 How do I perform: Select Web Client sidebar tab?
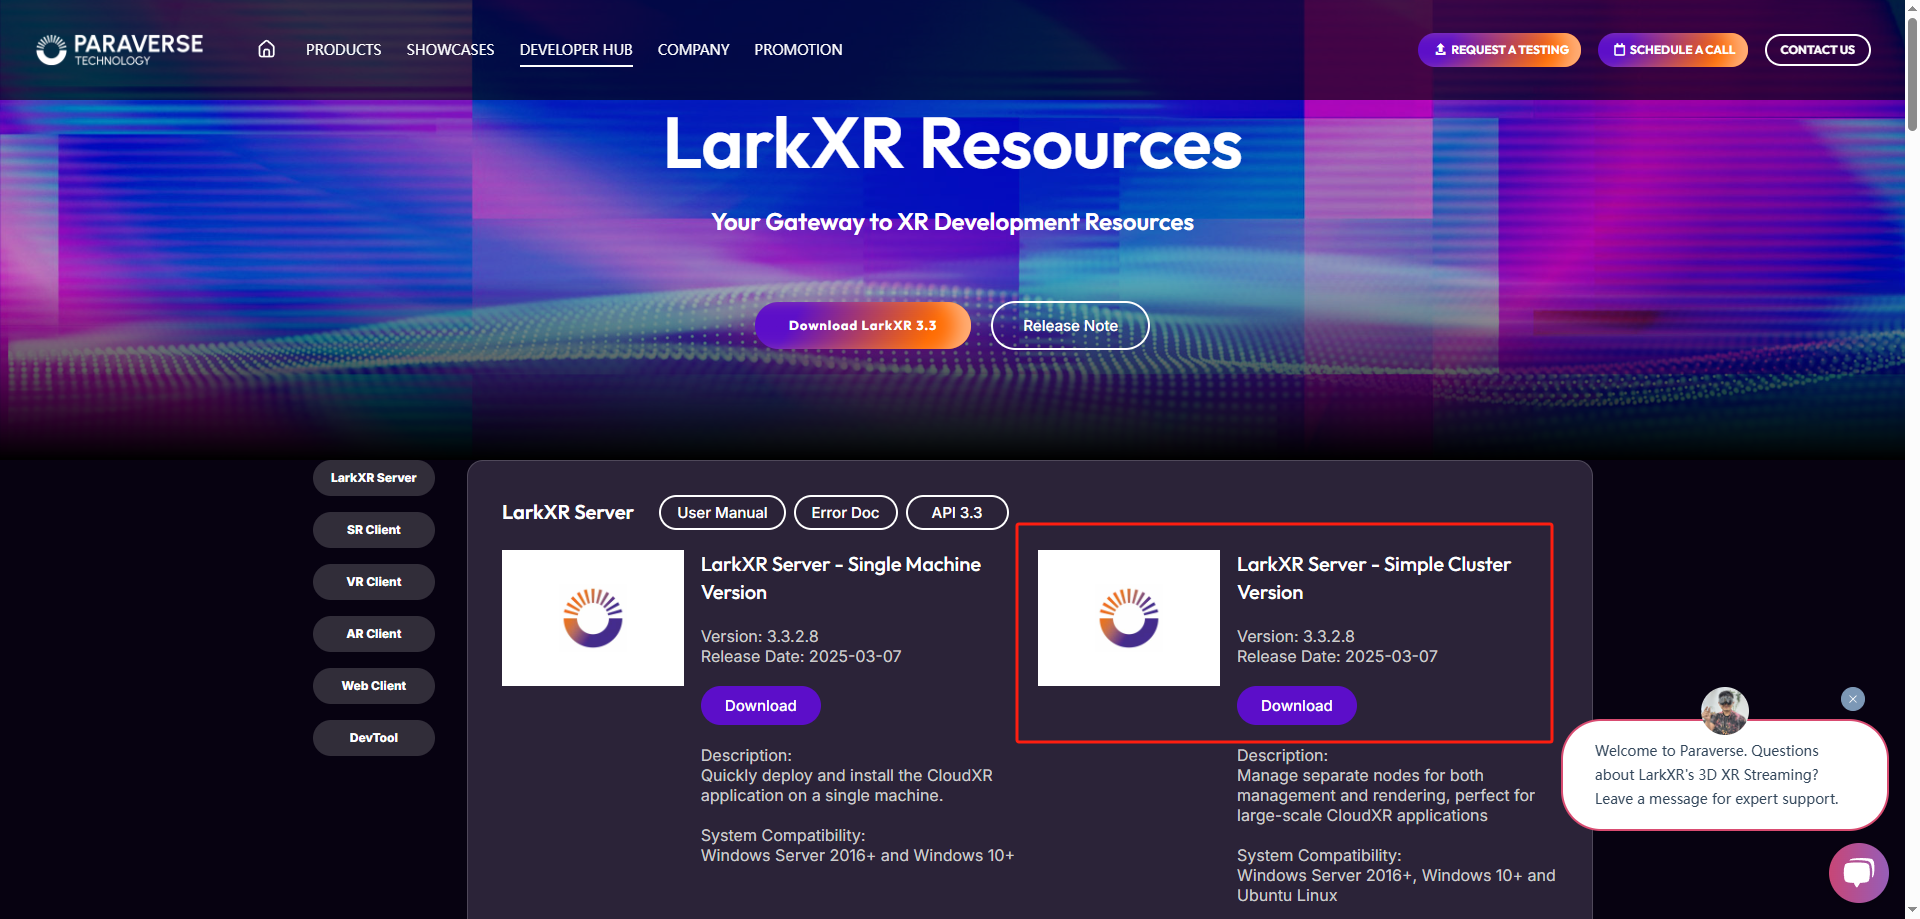pos(373,686)
